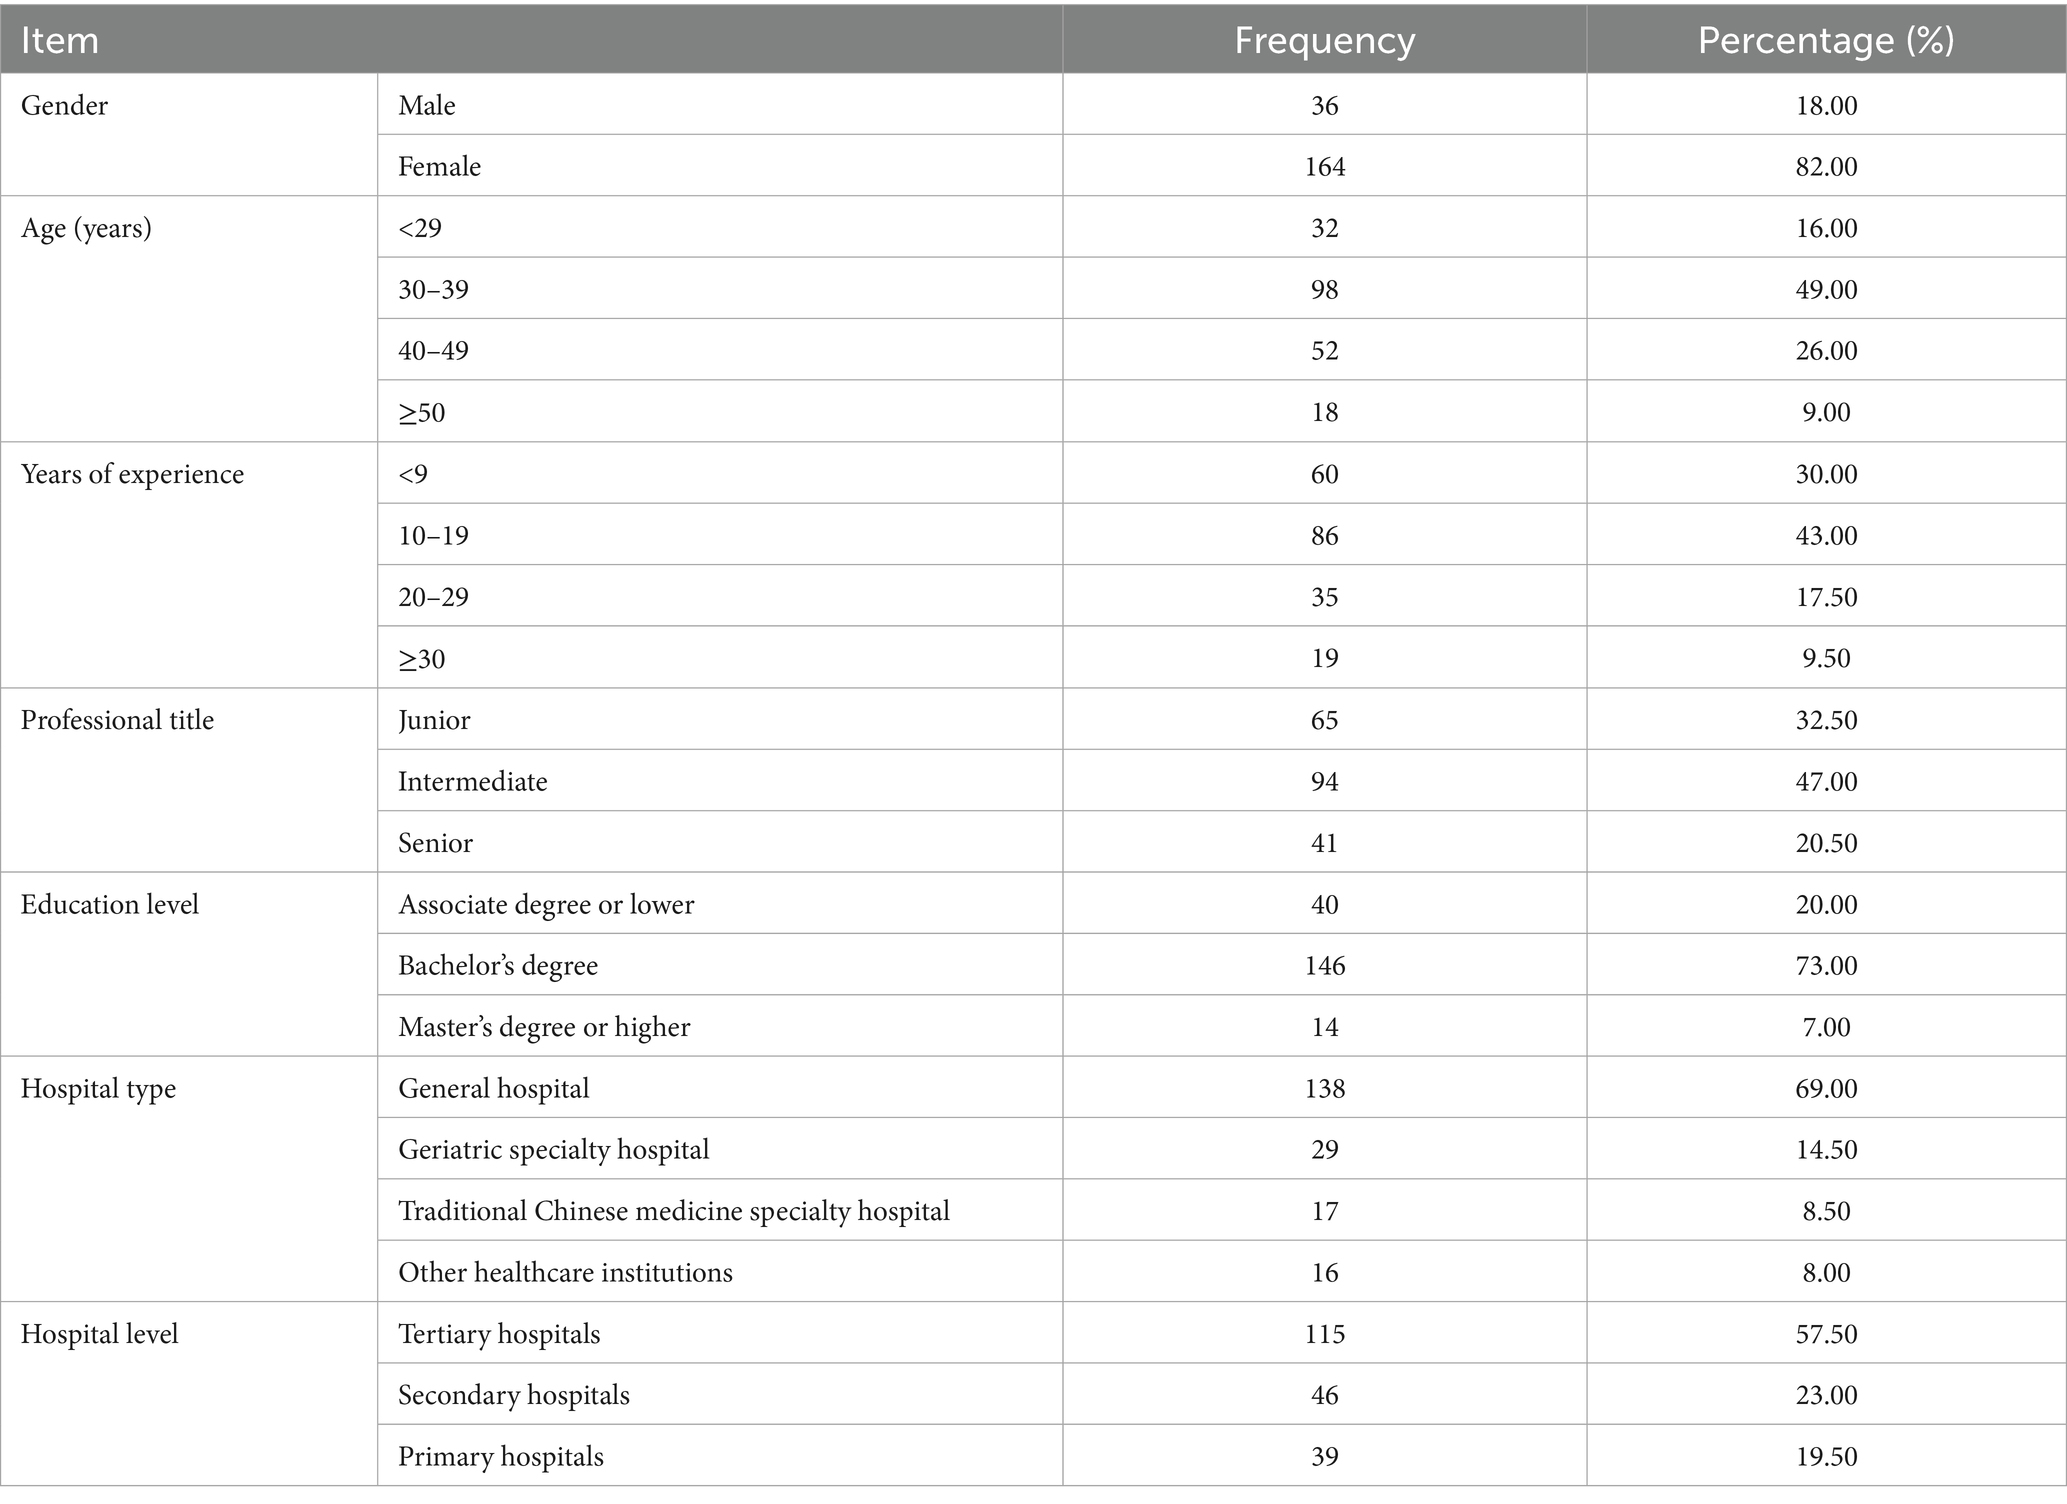This screenshot has width=2067, height=1504.
Task: Select the Geriatric specialty hospital cell
Action: [x=553, y=1150]
